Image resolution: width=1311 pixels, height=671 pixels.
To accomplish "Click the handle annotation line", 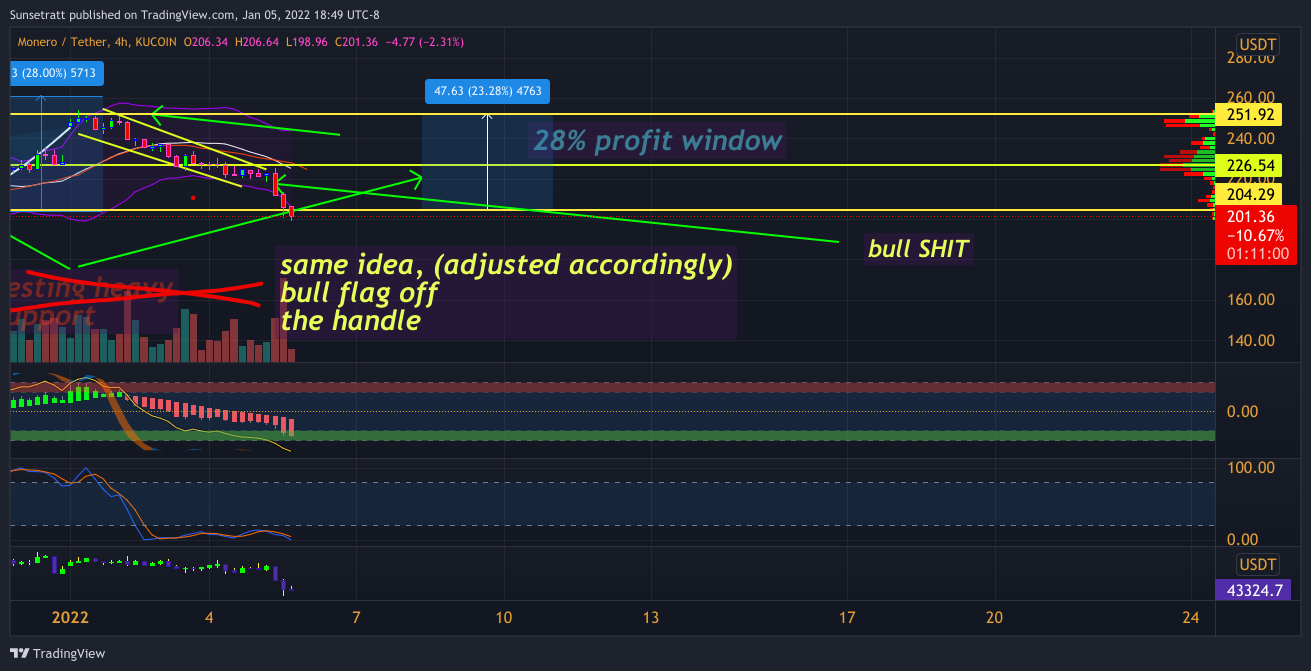I will tap(350, 321).
